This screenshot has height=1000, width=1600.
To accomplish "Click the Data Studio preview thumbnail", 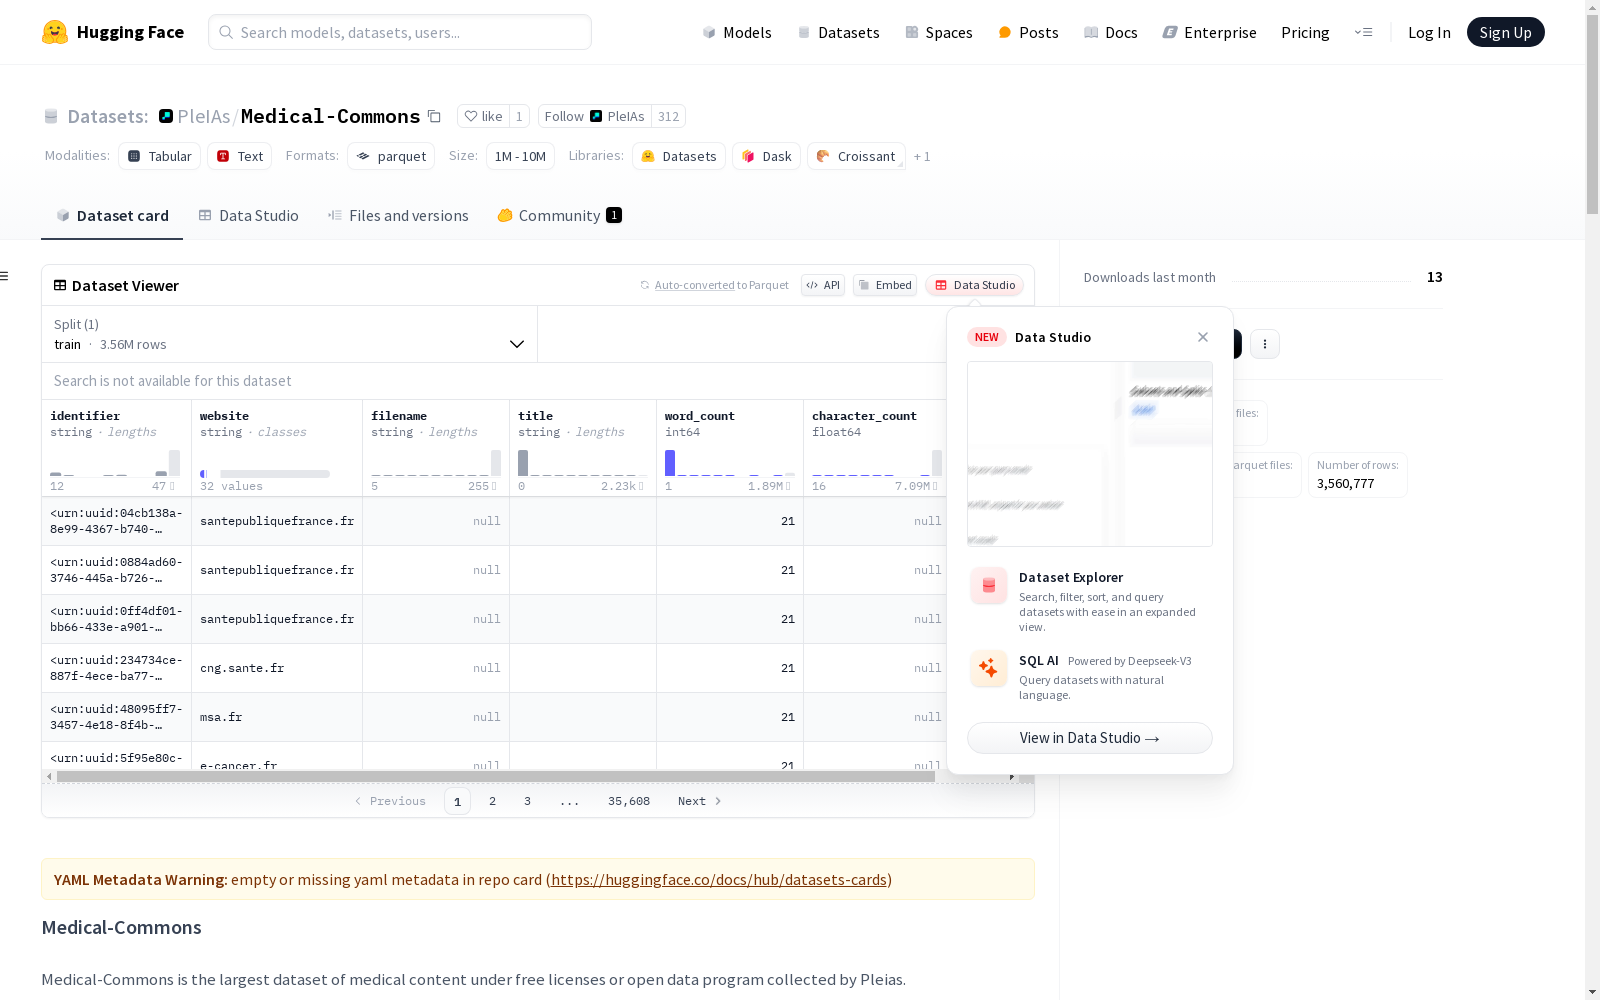I will [1090, 454].
